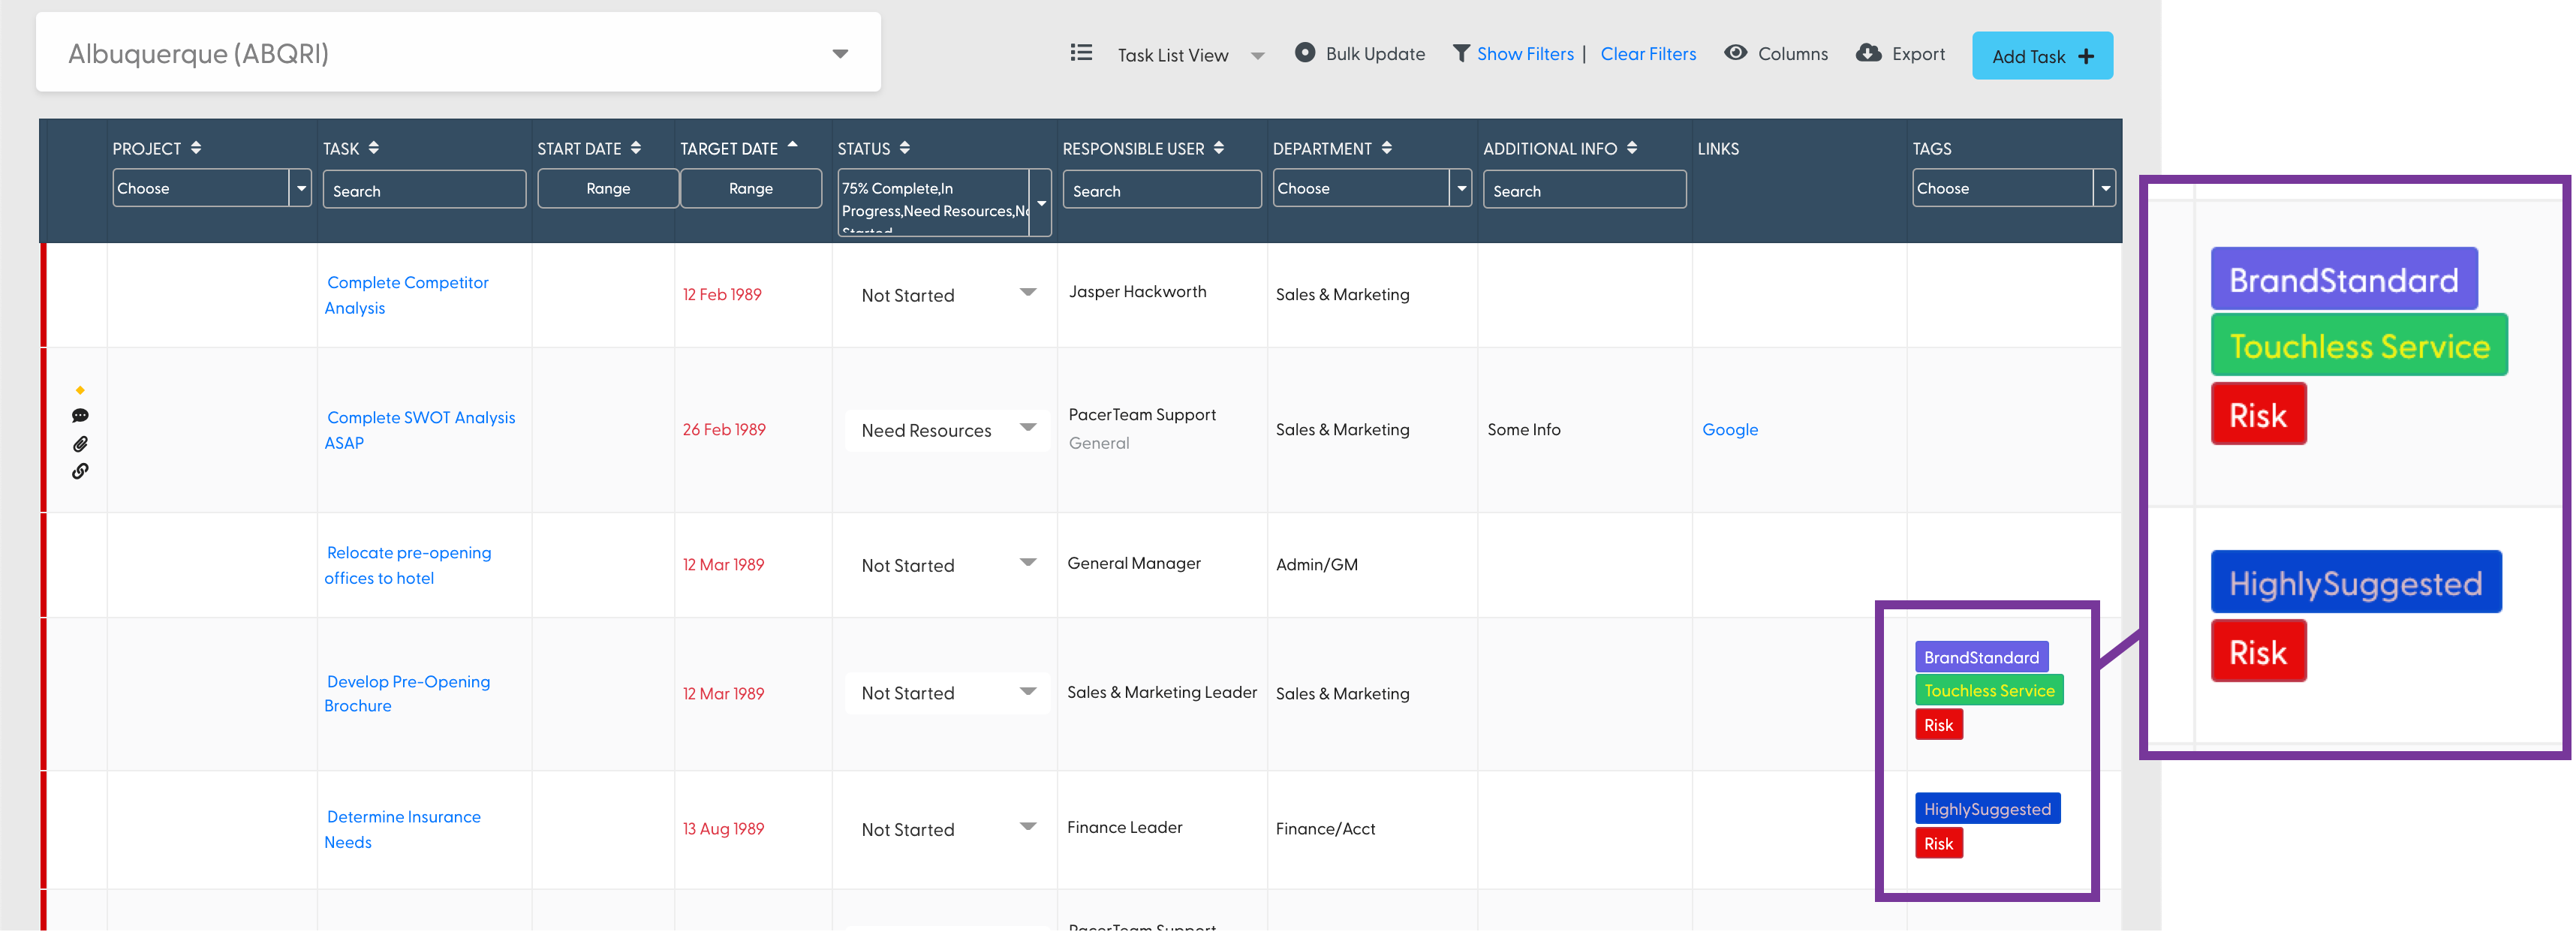Open the Department filter Choose dropdown
The width and height of the screenshot is (2576, 935).
[1371, 188]
